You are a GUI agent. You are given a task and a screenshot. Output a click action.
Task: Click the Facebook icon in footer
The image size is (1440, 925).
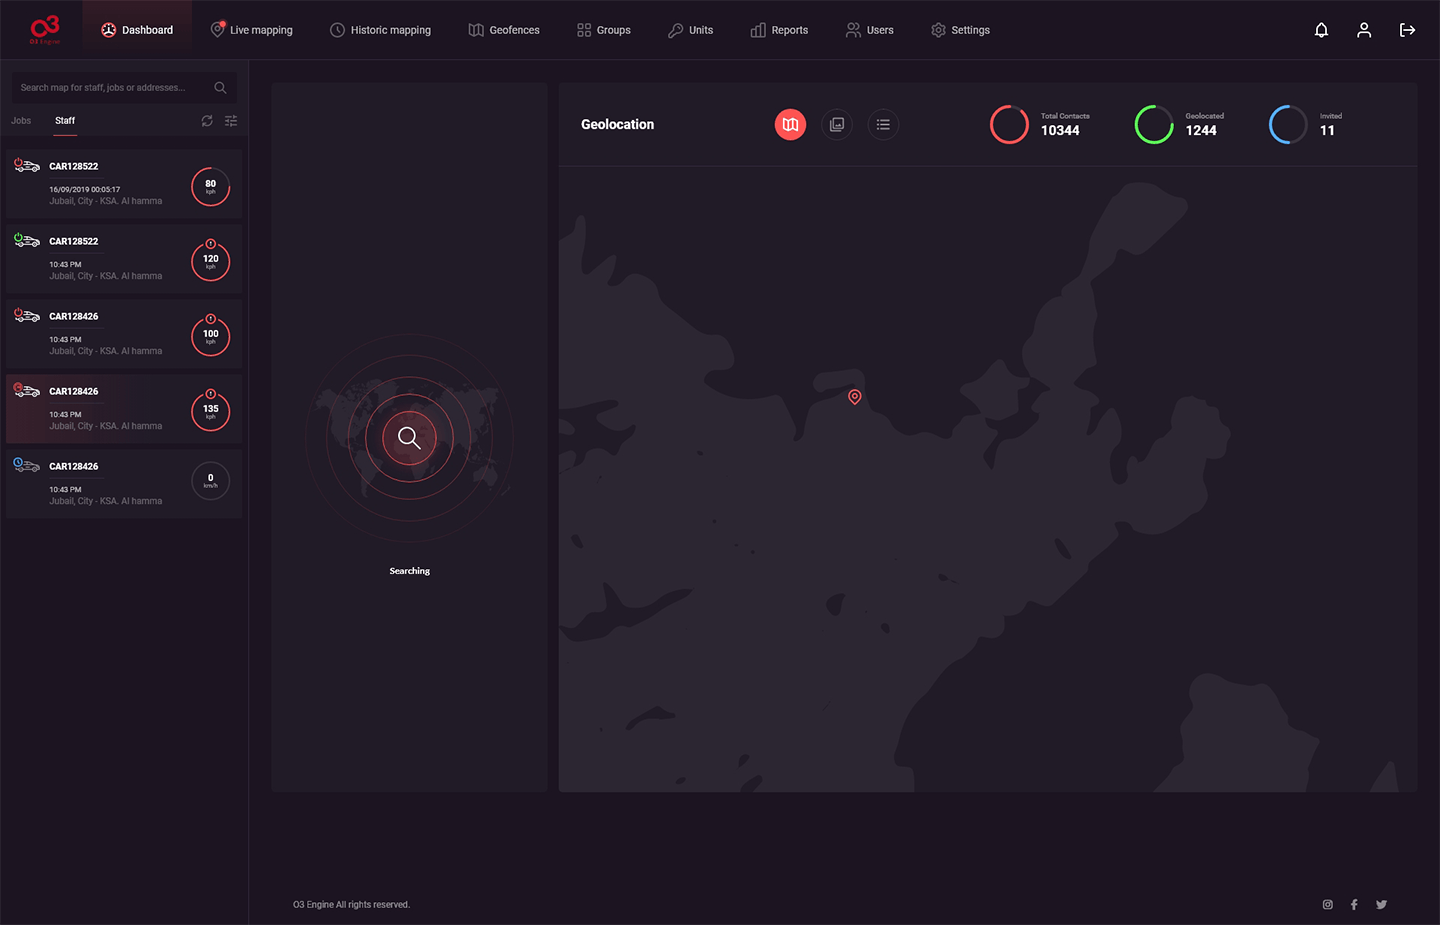coord(1354,904)
